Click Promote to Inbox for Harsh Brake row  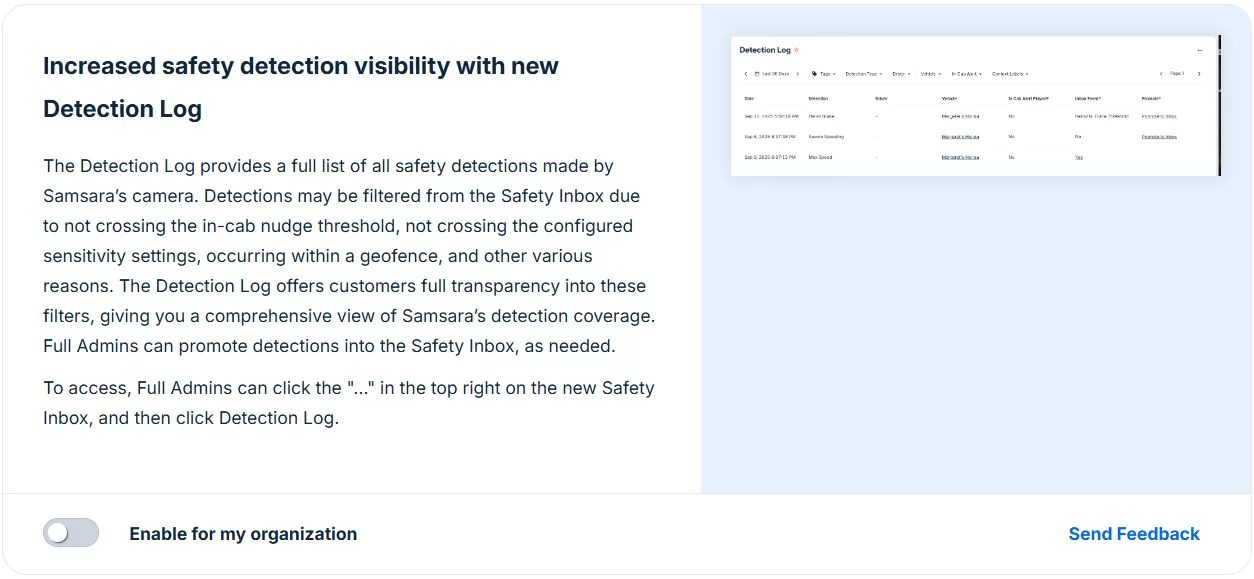coord(1159,116)
